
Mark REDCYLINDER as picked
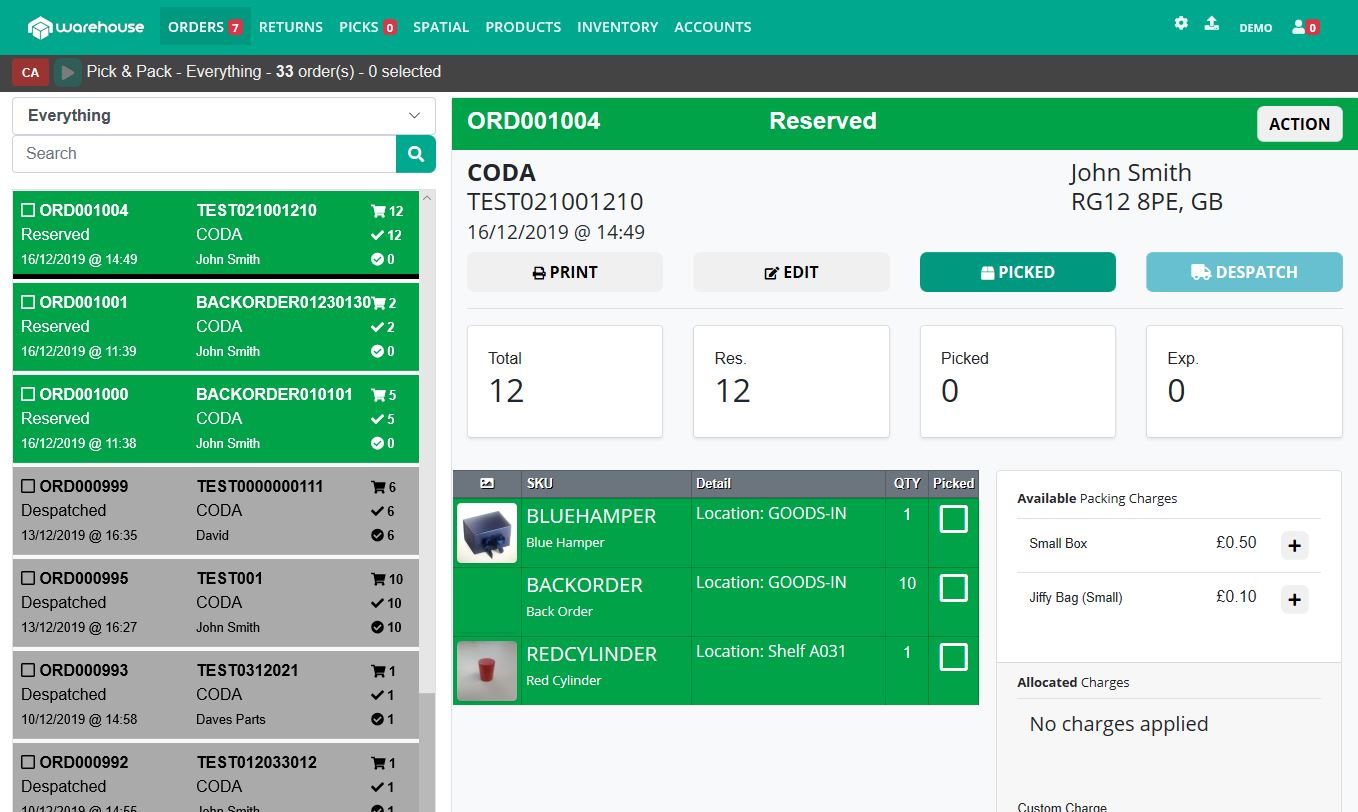click(x=953, y=657)
